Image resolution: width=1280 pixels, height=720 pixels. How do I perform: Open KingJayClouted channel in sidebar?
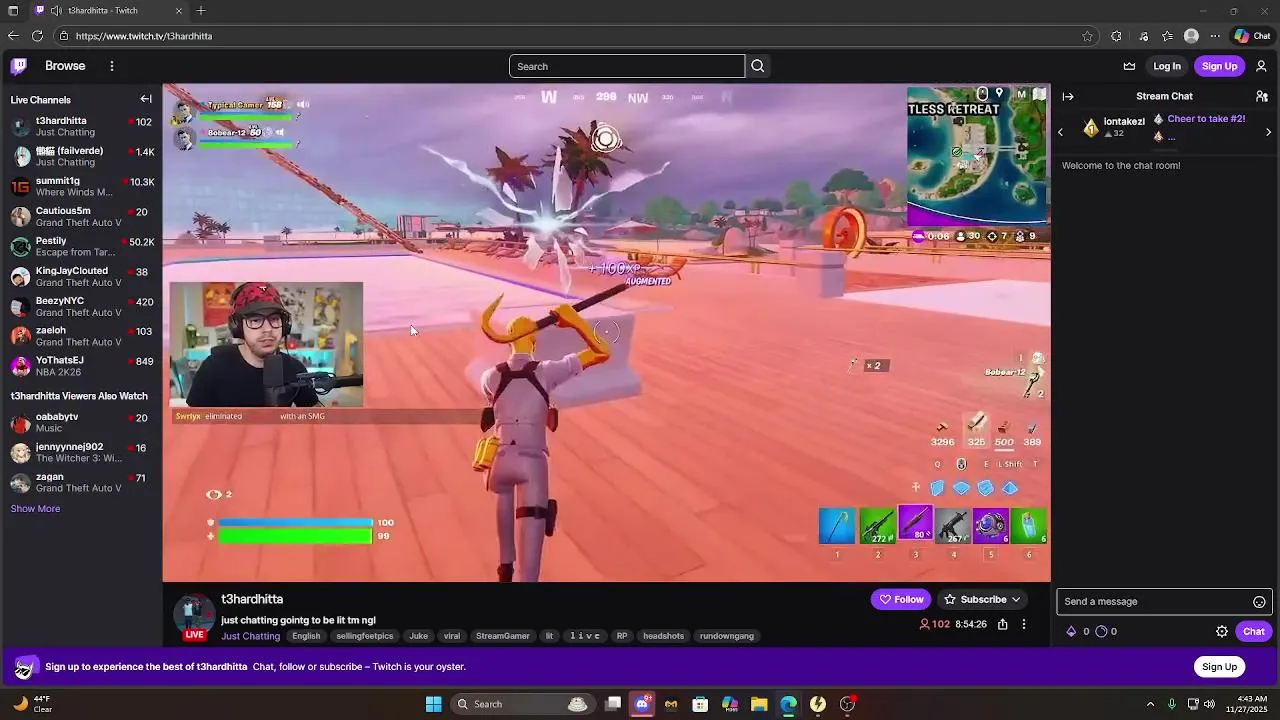[x=81, y=276]
